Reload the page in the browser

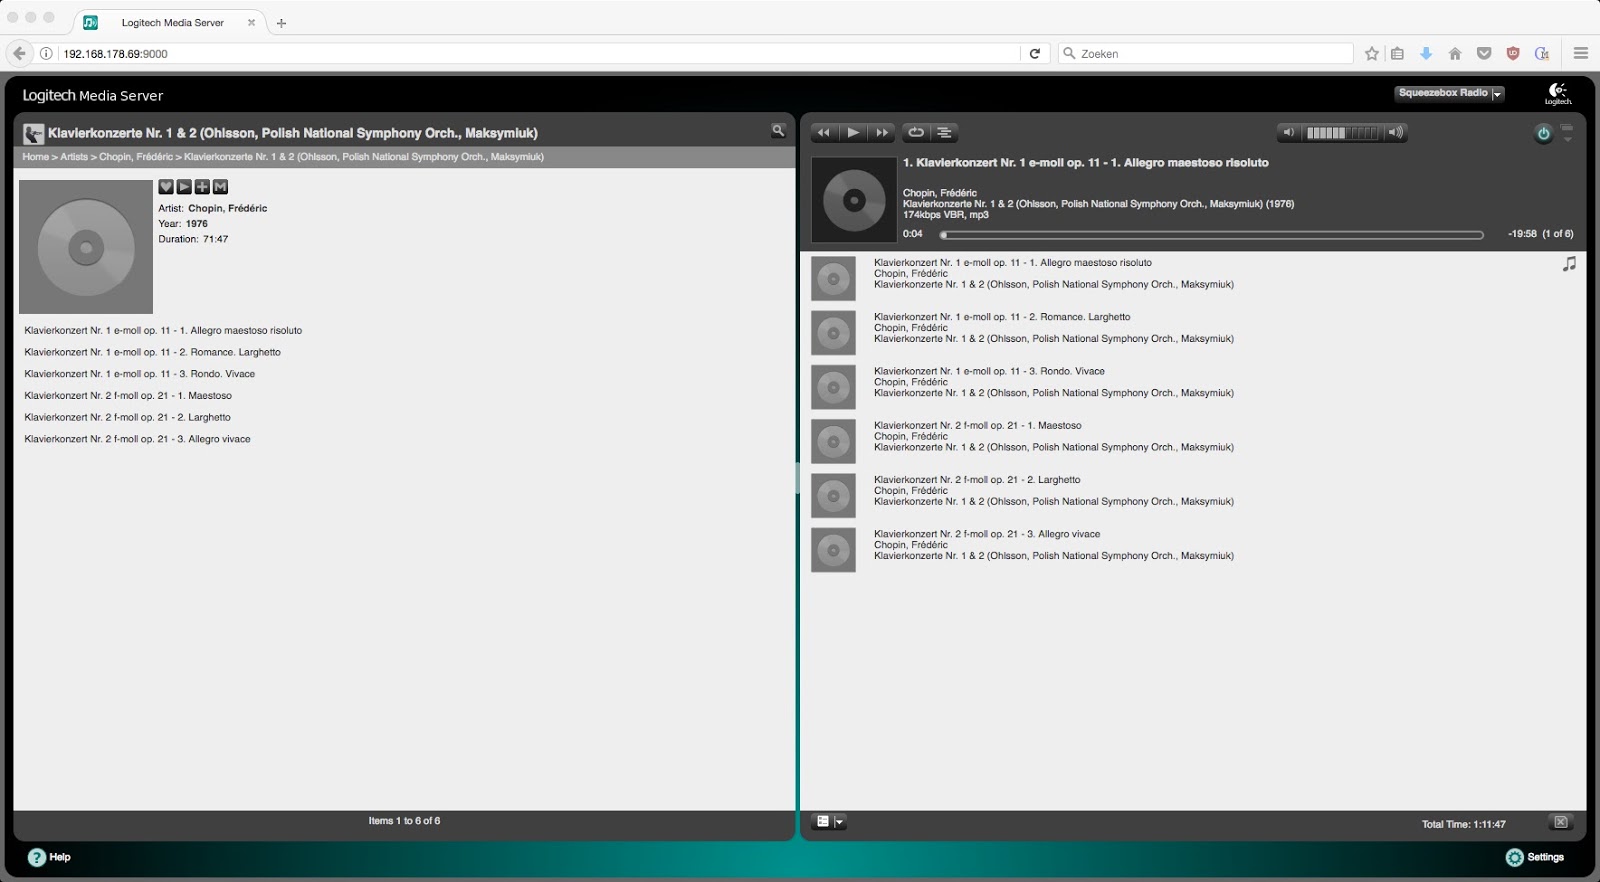pyautogui.click(x=1035, y=54)
